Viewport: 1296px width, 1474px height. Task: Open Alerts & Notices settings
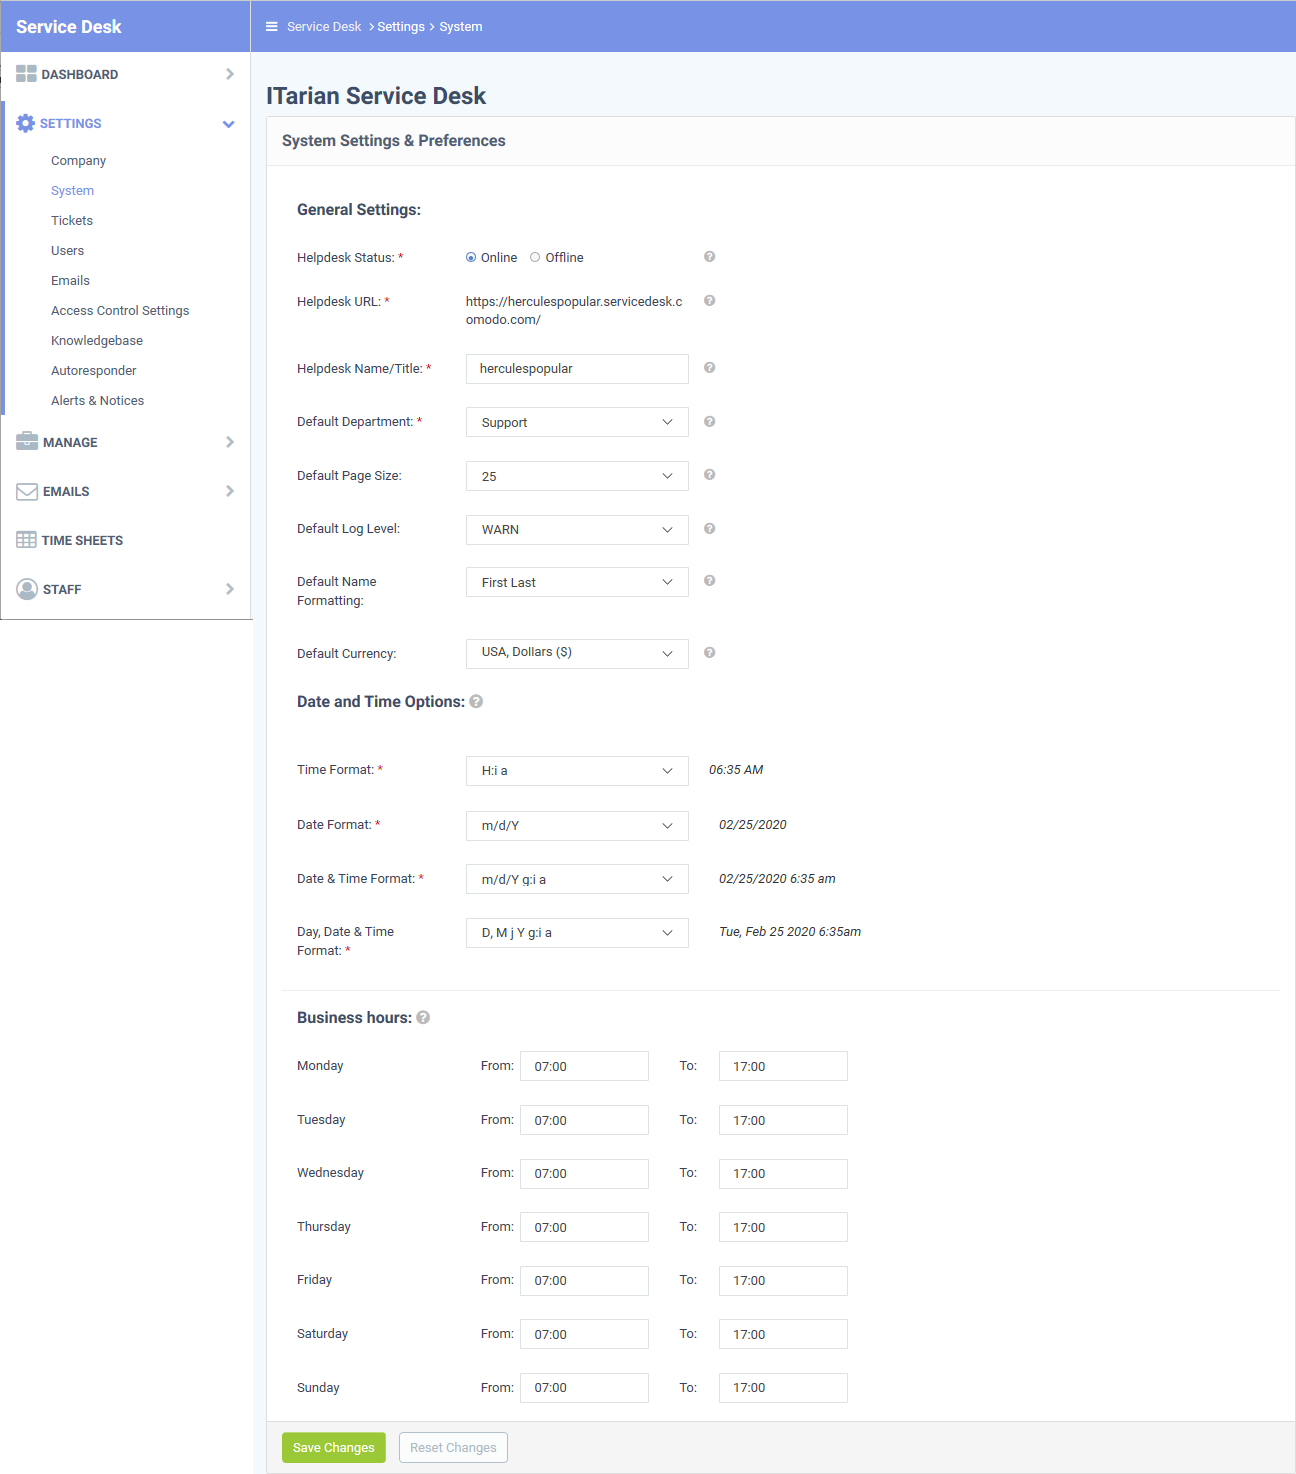tap(97, 401)
